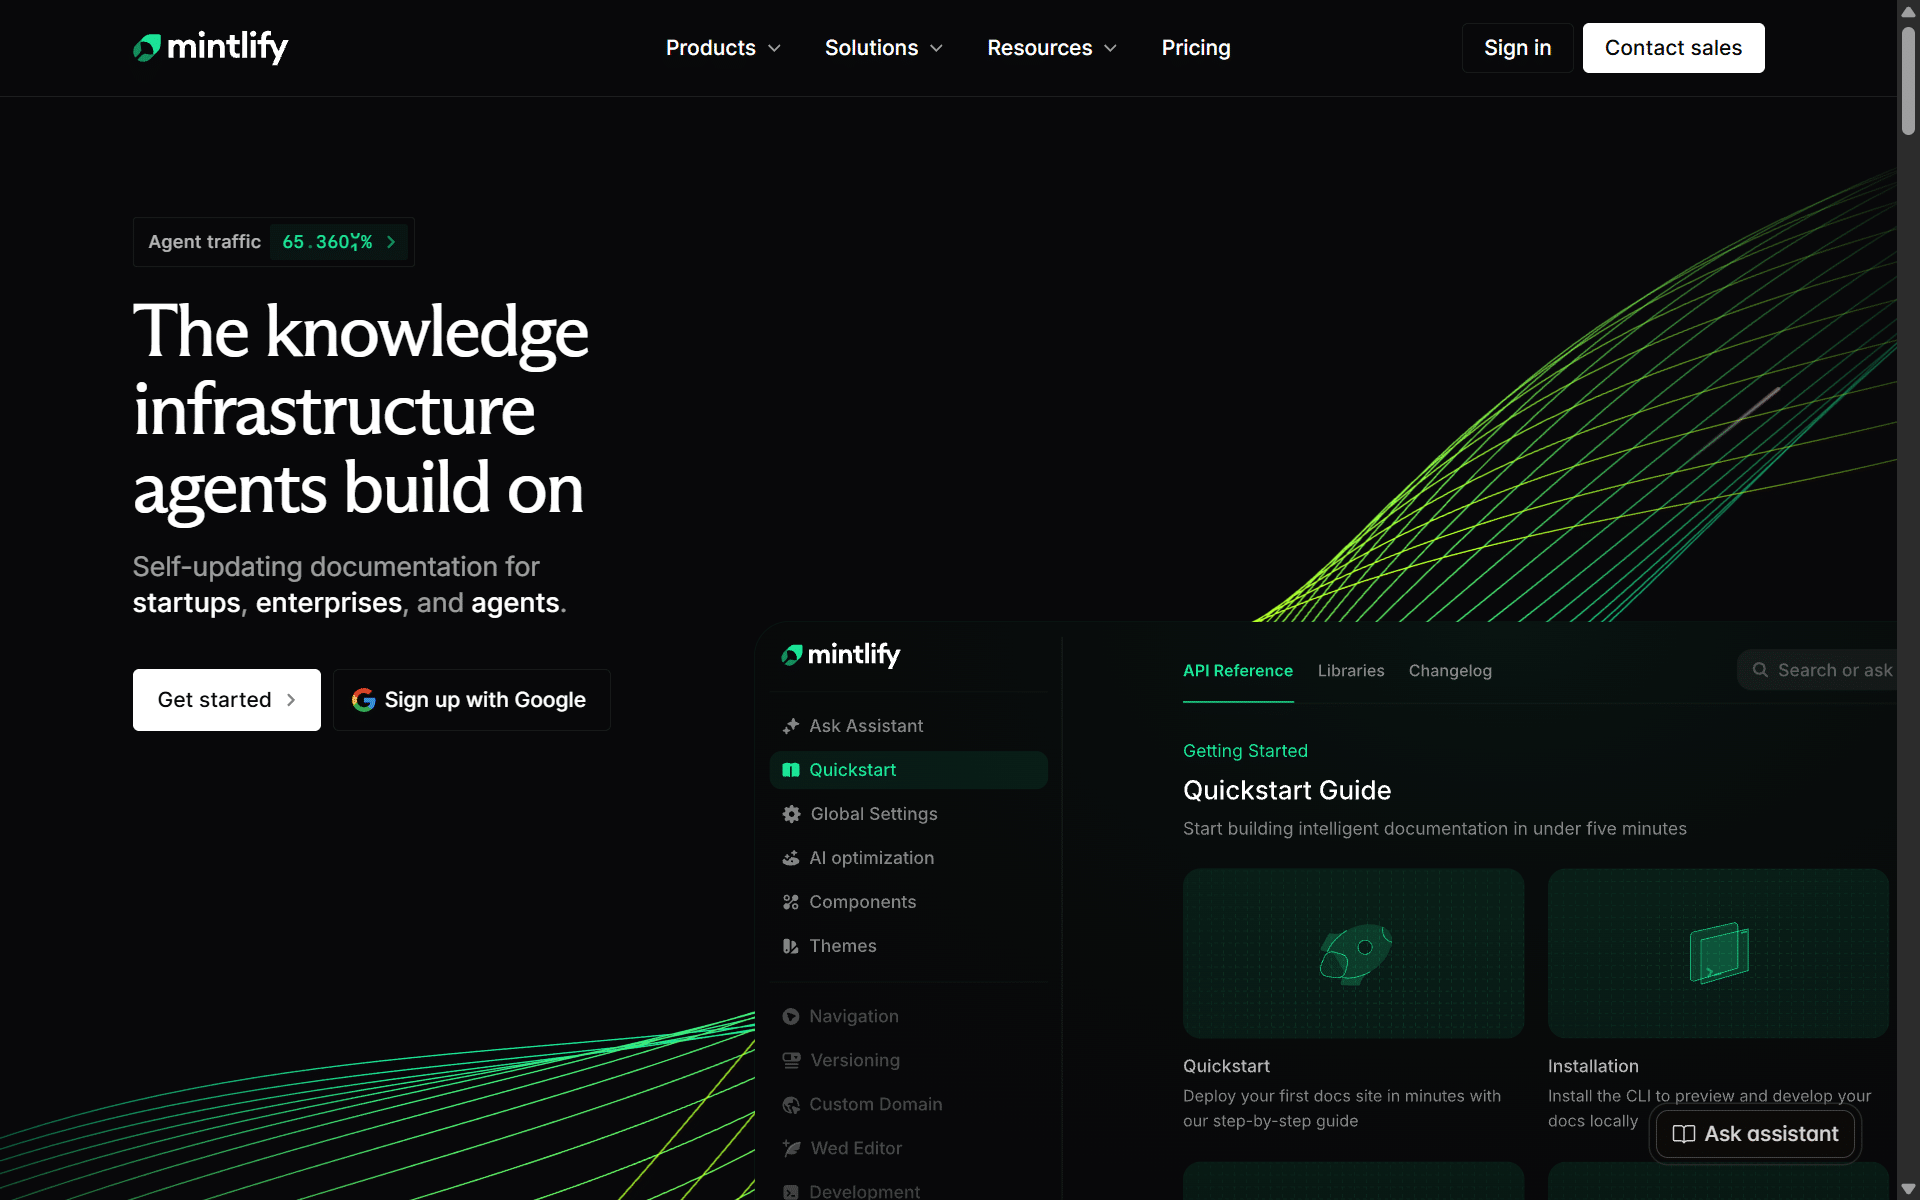1920x1200 pixels.
Task: Select Ask Assistant in docs sidebar
Action: 909,726
